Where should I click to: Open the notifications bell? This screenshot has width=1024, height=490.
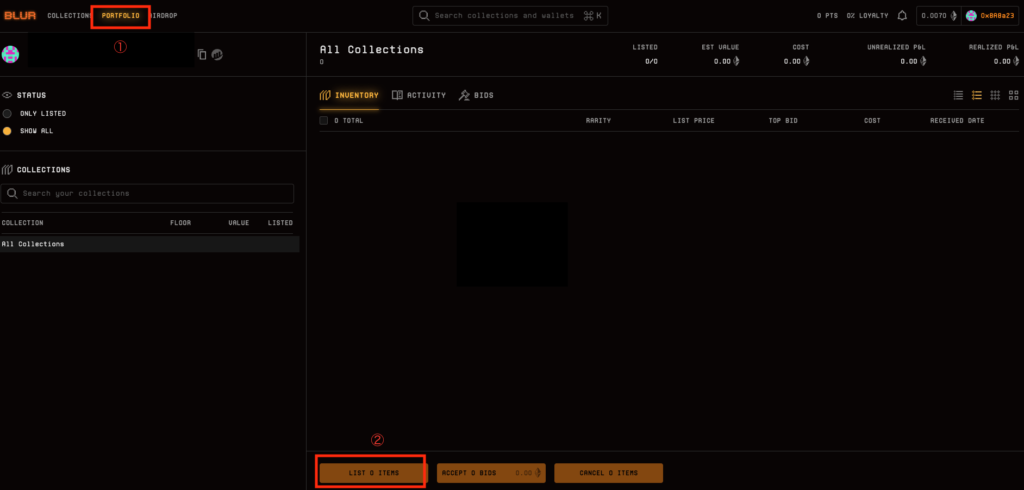[903, 16]
